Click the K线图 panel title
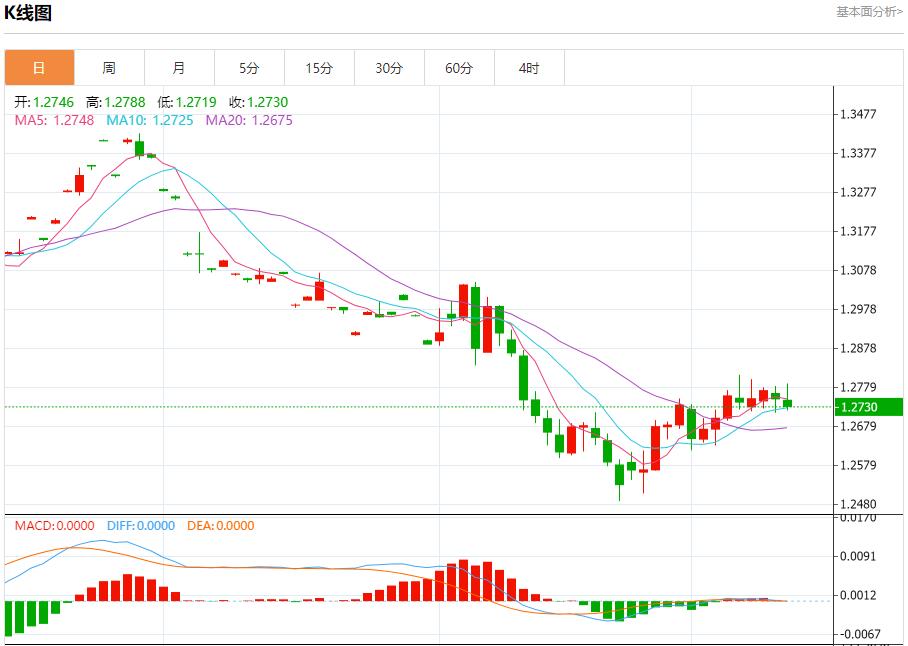This screenshot has width=908, height=646. point(28,13)
